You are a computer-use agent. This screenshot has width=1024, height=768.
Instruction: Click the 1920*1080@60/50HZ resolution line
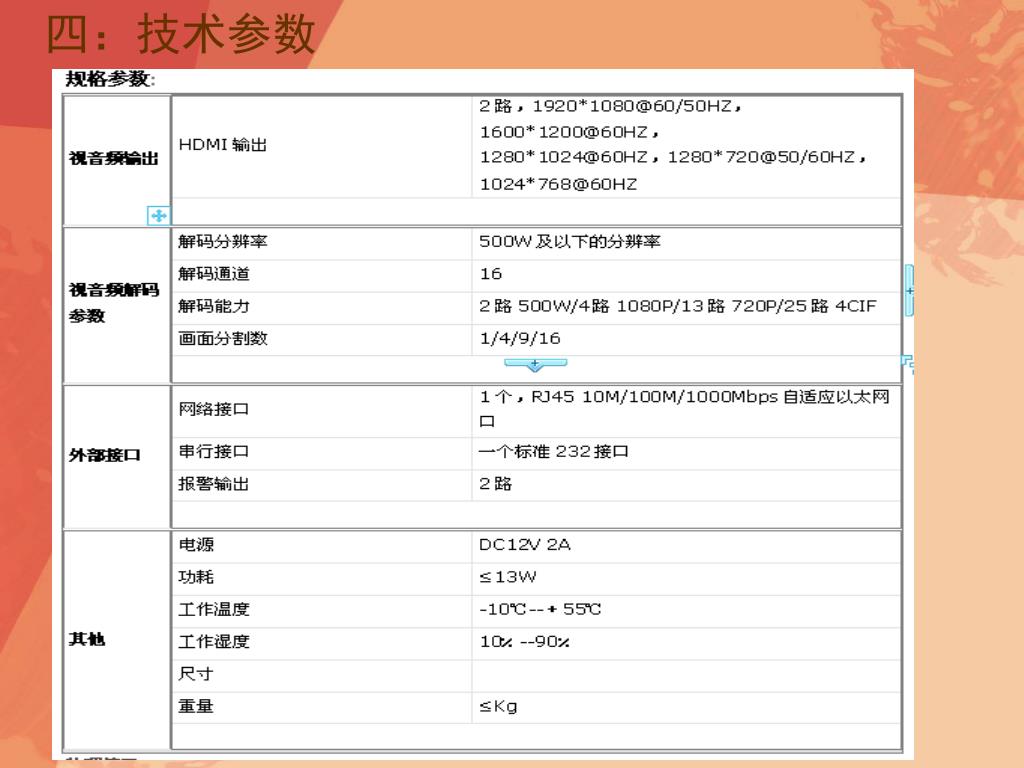611,106
